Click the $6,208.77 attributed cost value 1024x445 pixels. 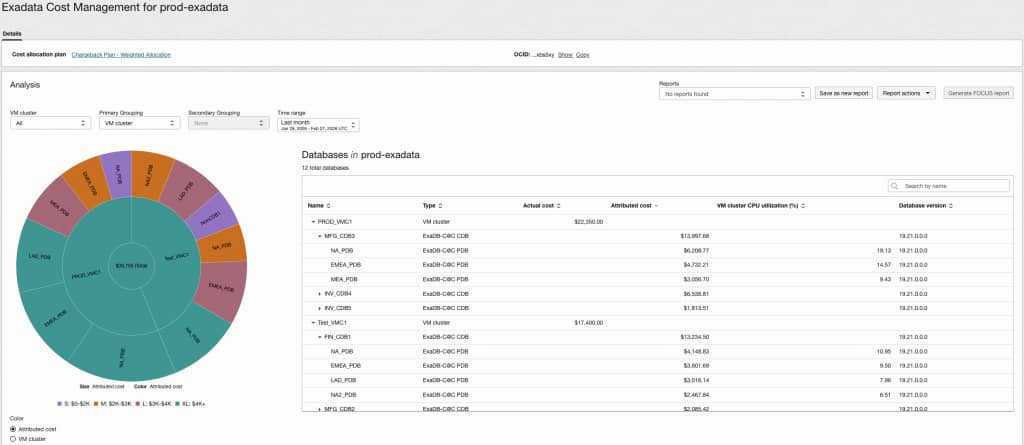(695, 250)
